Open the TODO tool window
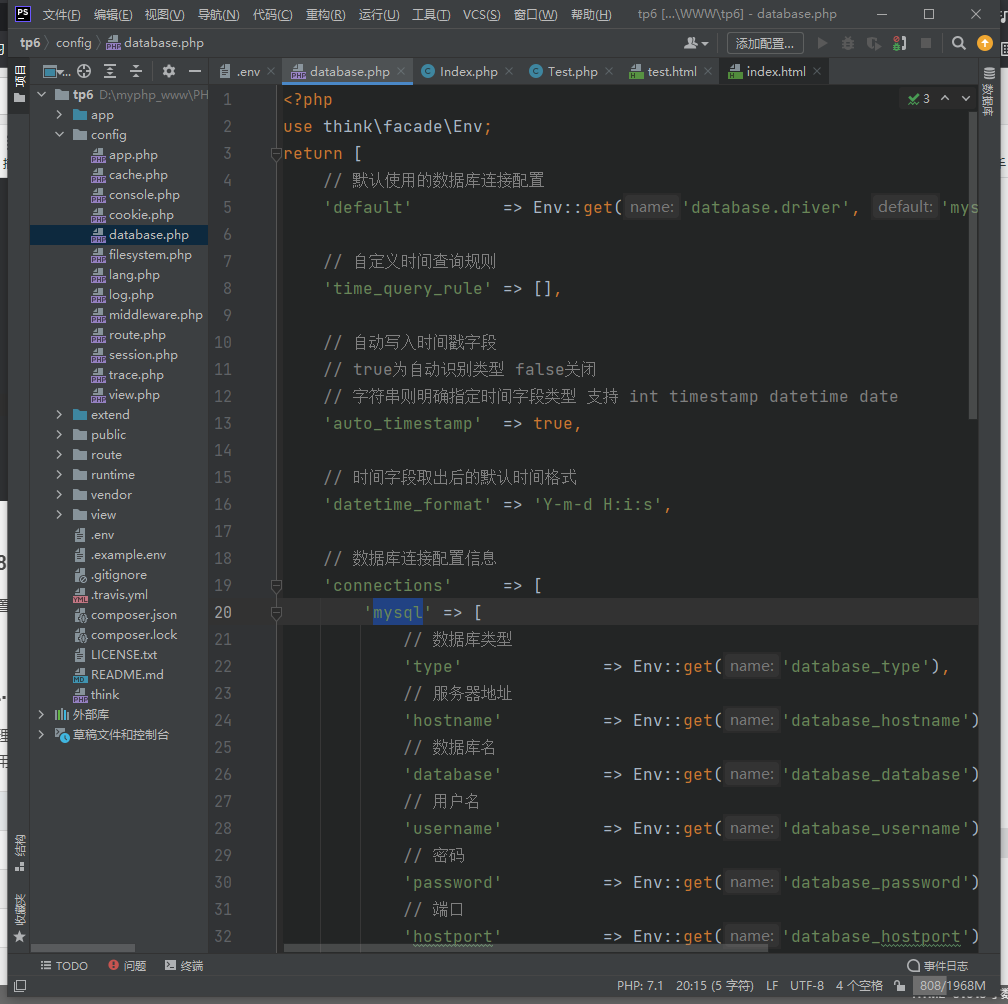The height and width of the screenshot is (1004, 1008). pos(64,965)
